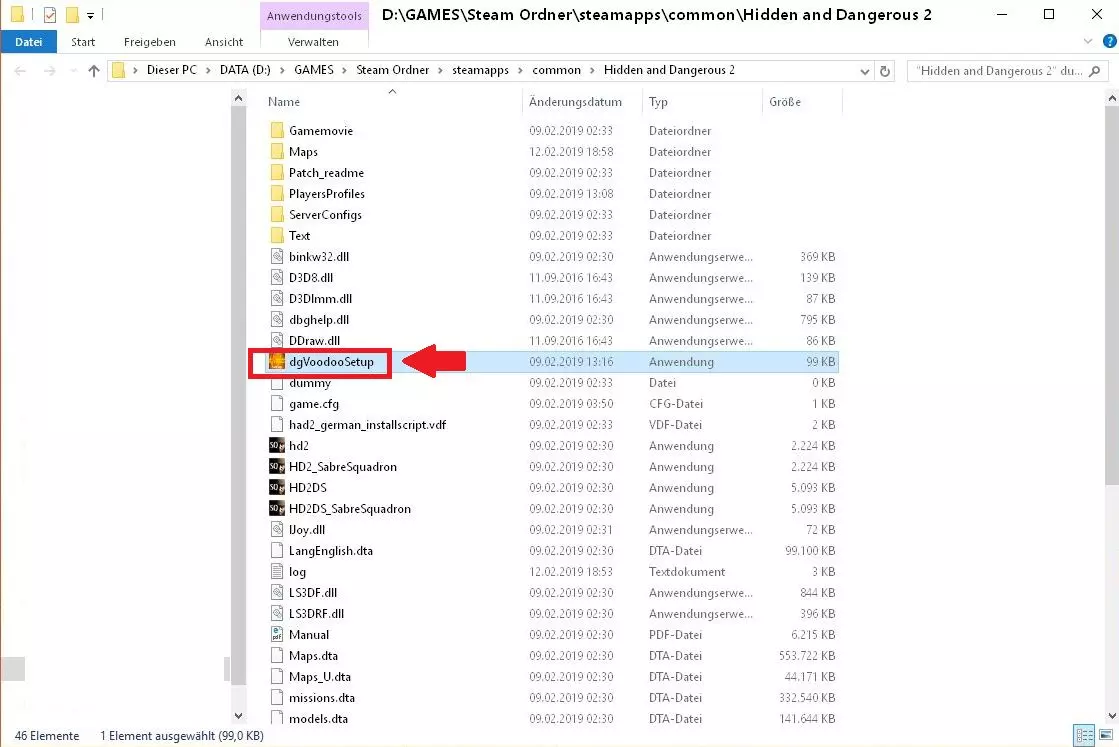This screenshot has width=1119, height=747.
Task: Expand the address bar history dropdown
Action: click(864, 71)
